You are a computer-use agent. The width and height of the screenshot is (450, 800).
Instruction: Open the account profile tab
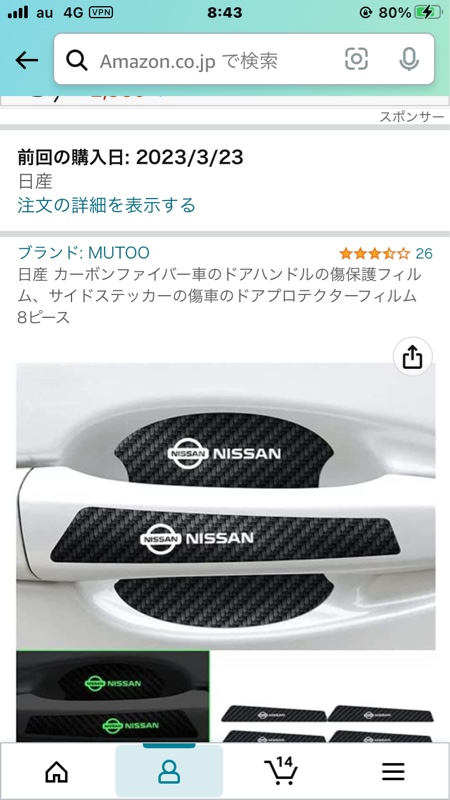click(169, 771)
